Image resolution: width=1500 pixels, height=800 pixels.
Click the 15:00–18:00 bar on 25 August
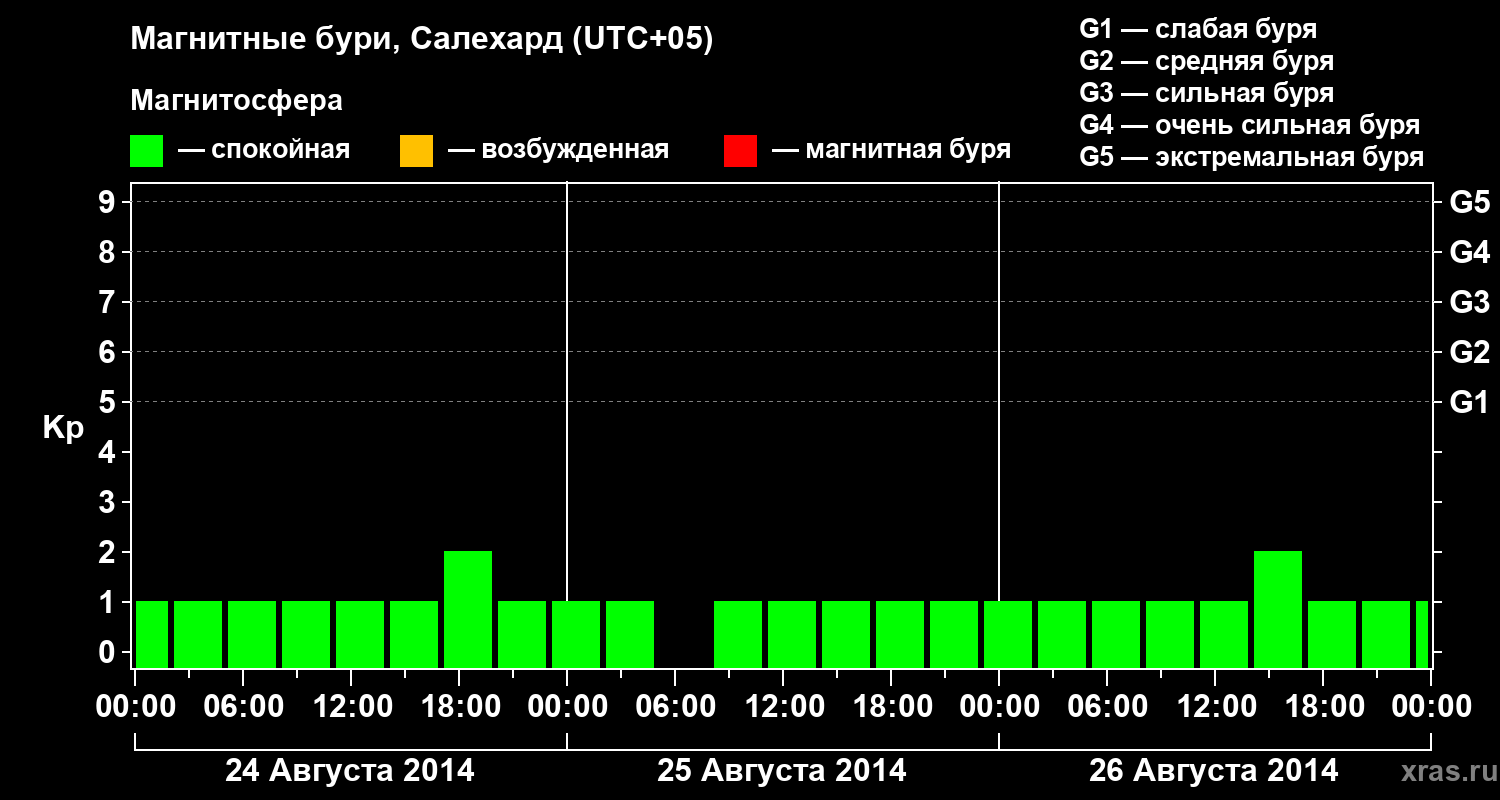click(846, 634)
